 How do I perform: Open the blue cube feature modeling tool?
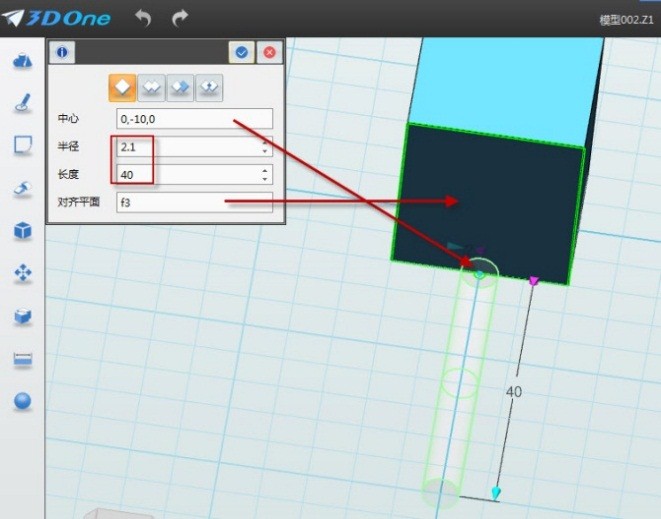coord(22,231)
